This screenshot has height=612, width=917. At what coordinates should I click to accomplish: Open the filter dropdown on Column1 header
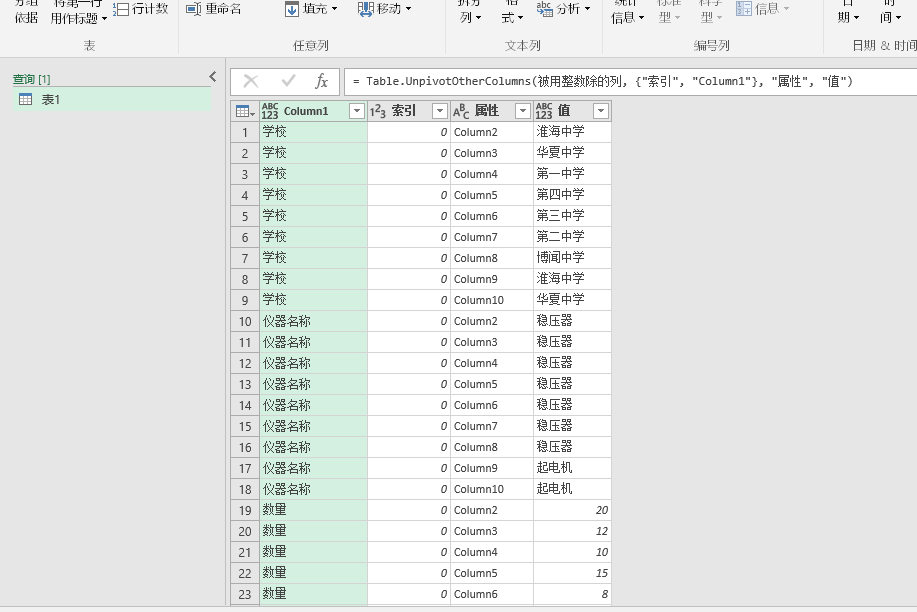tap(355, 109)
